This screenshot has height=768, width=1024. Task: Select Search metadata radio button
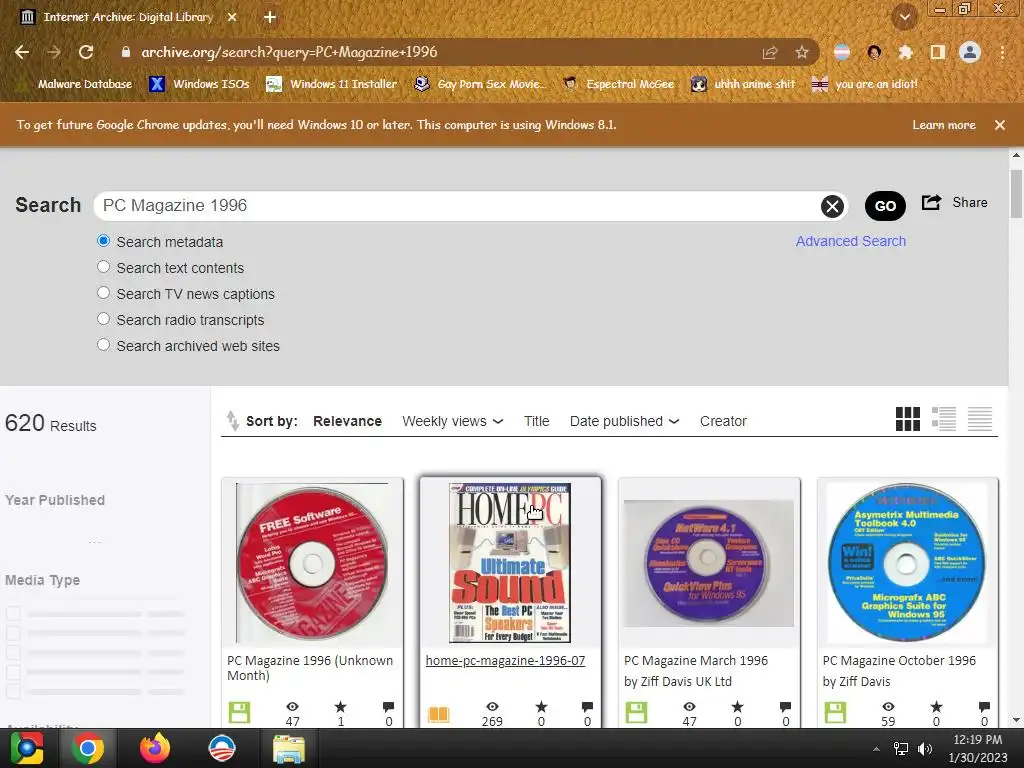[x=103, y=241]
